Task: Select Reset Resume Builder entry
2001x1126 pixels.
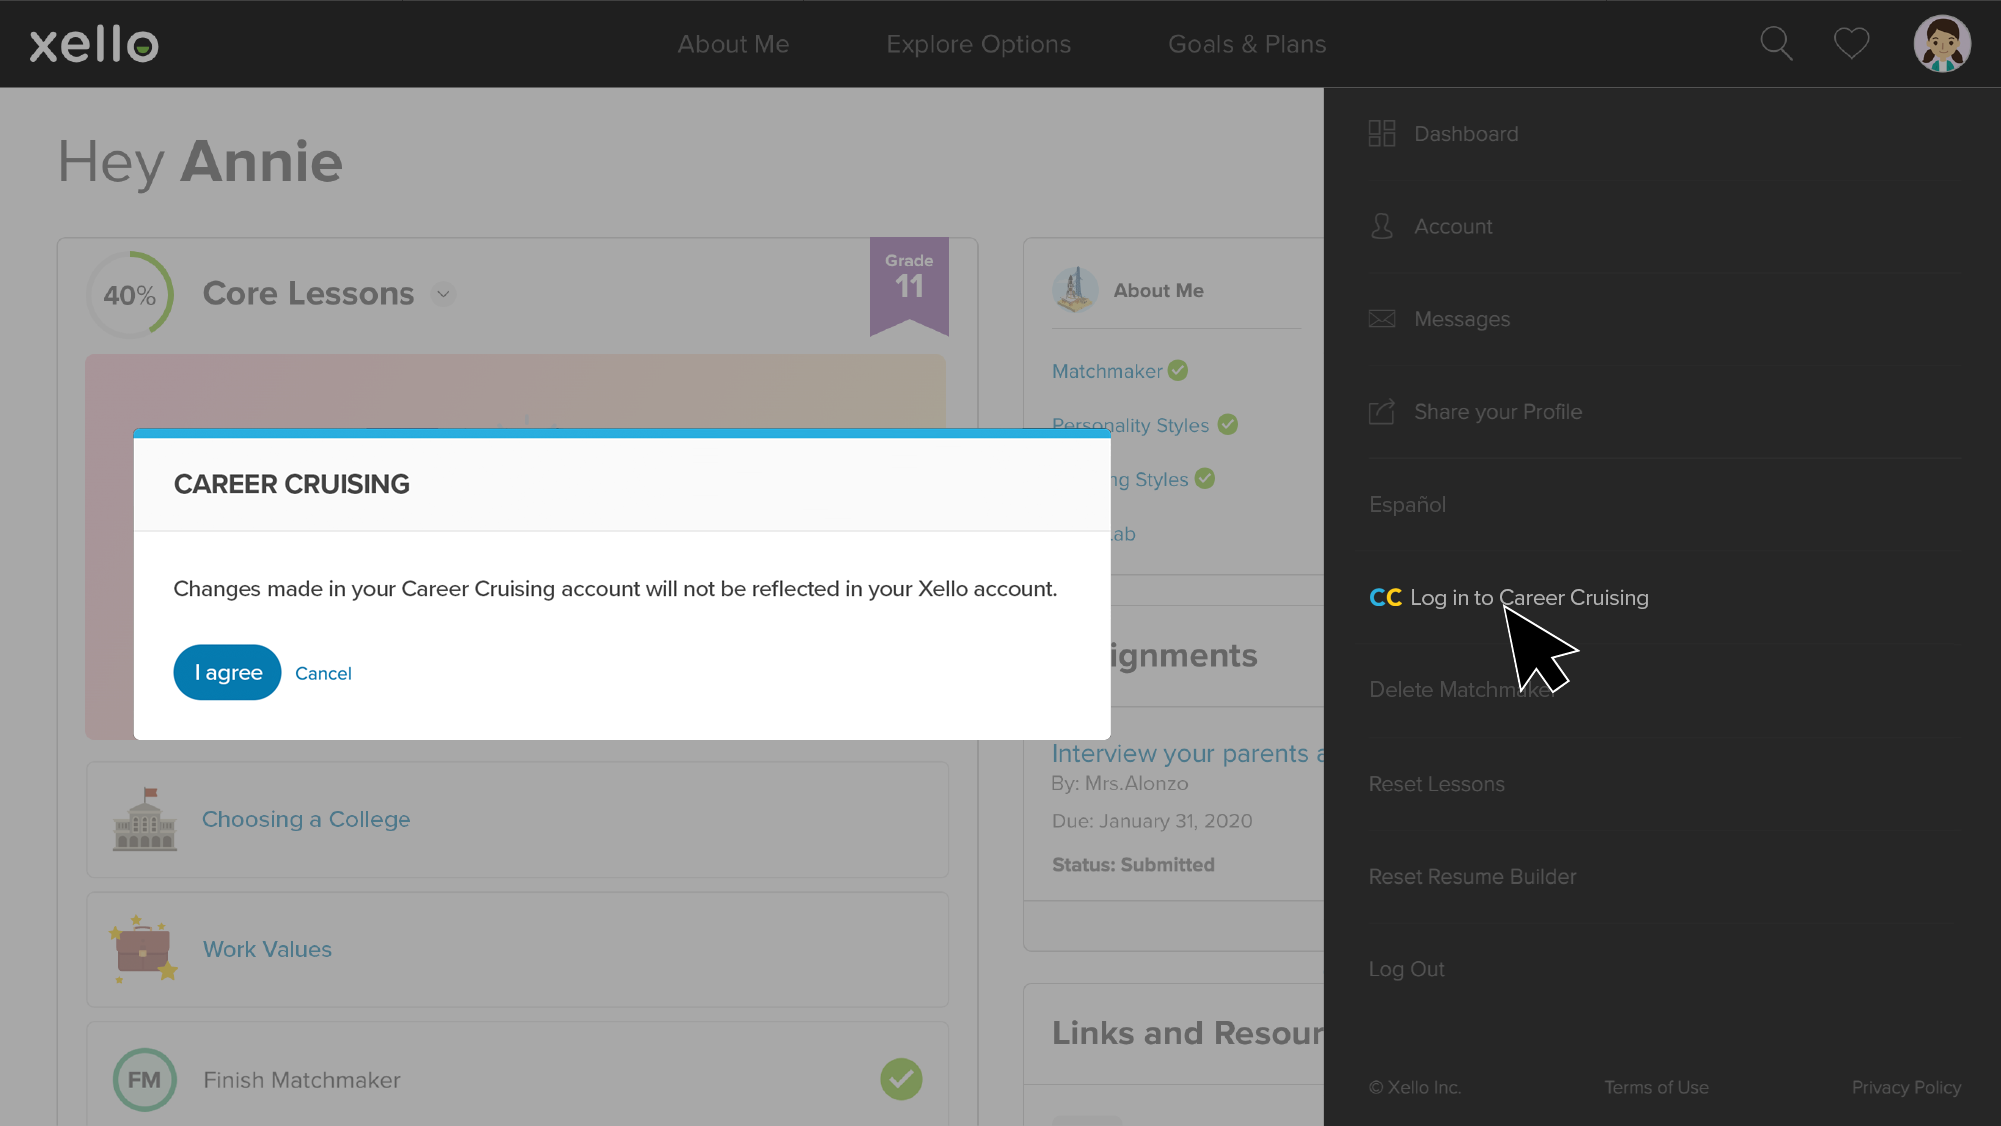Action: click(x=1472, y=876)
